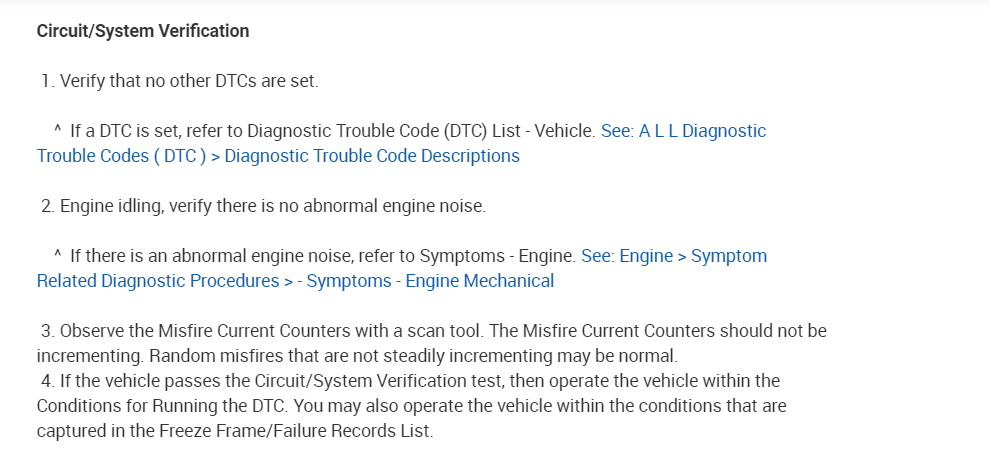Click step 1 'Verify that no other DTCs are set'
This screenshot has width=989, height=464.
coord(188,81)
